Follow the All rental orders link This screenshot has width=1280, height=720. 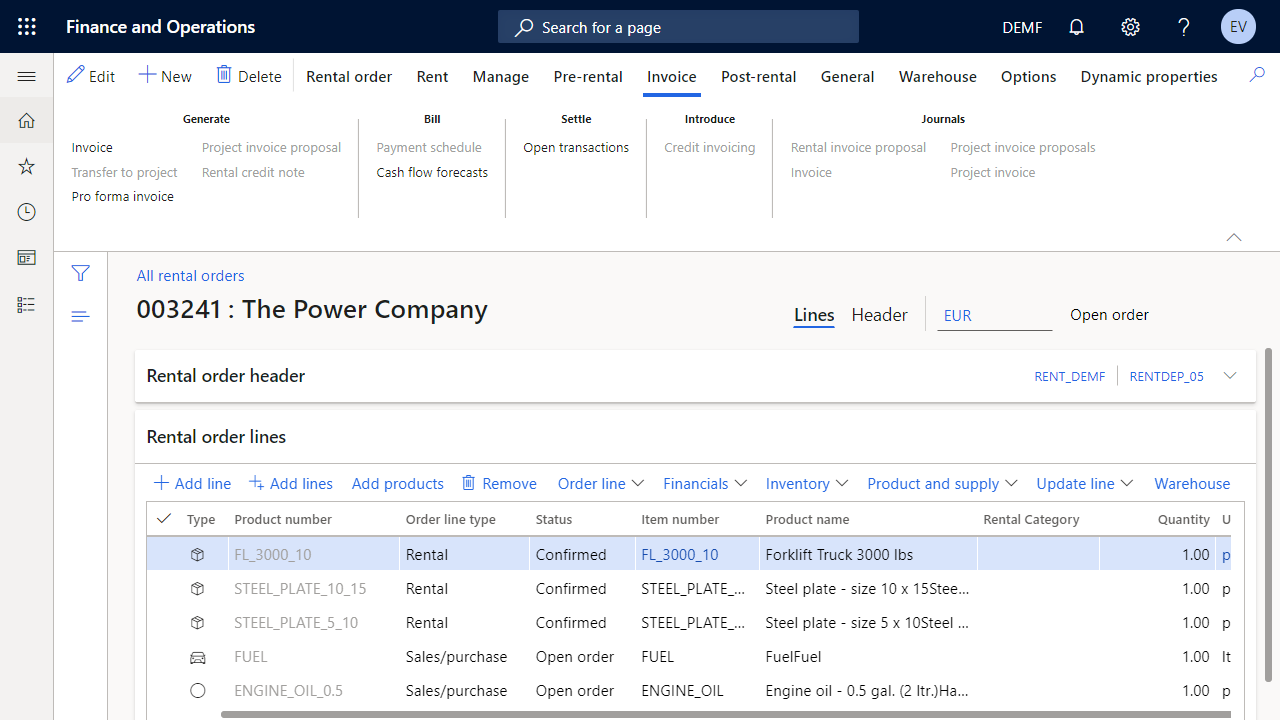(191, 276)
